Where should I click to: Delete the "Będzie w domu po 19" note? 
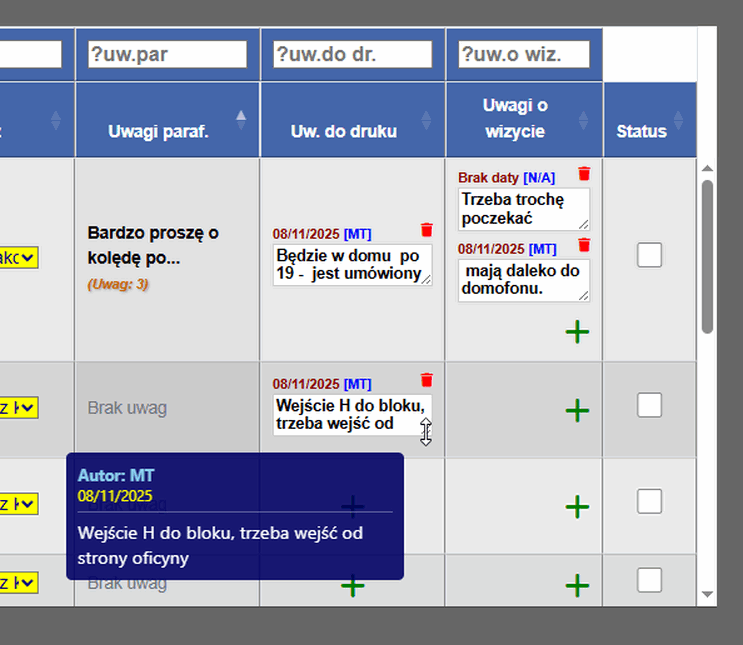coord(427,230)
